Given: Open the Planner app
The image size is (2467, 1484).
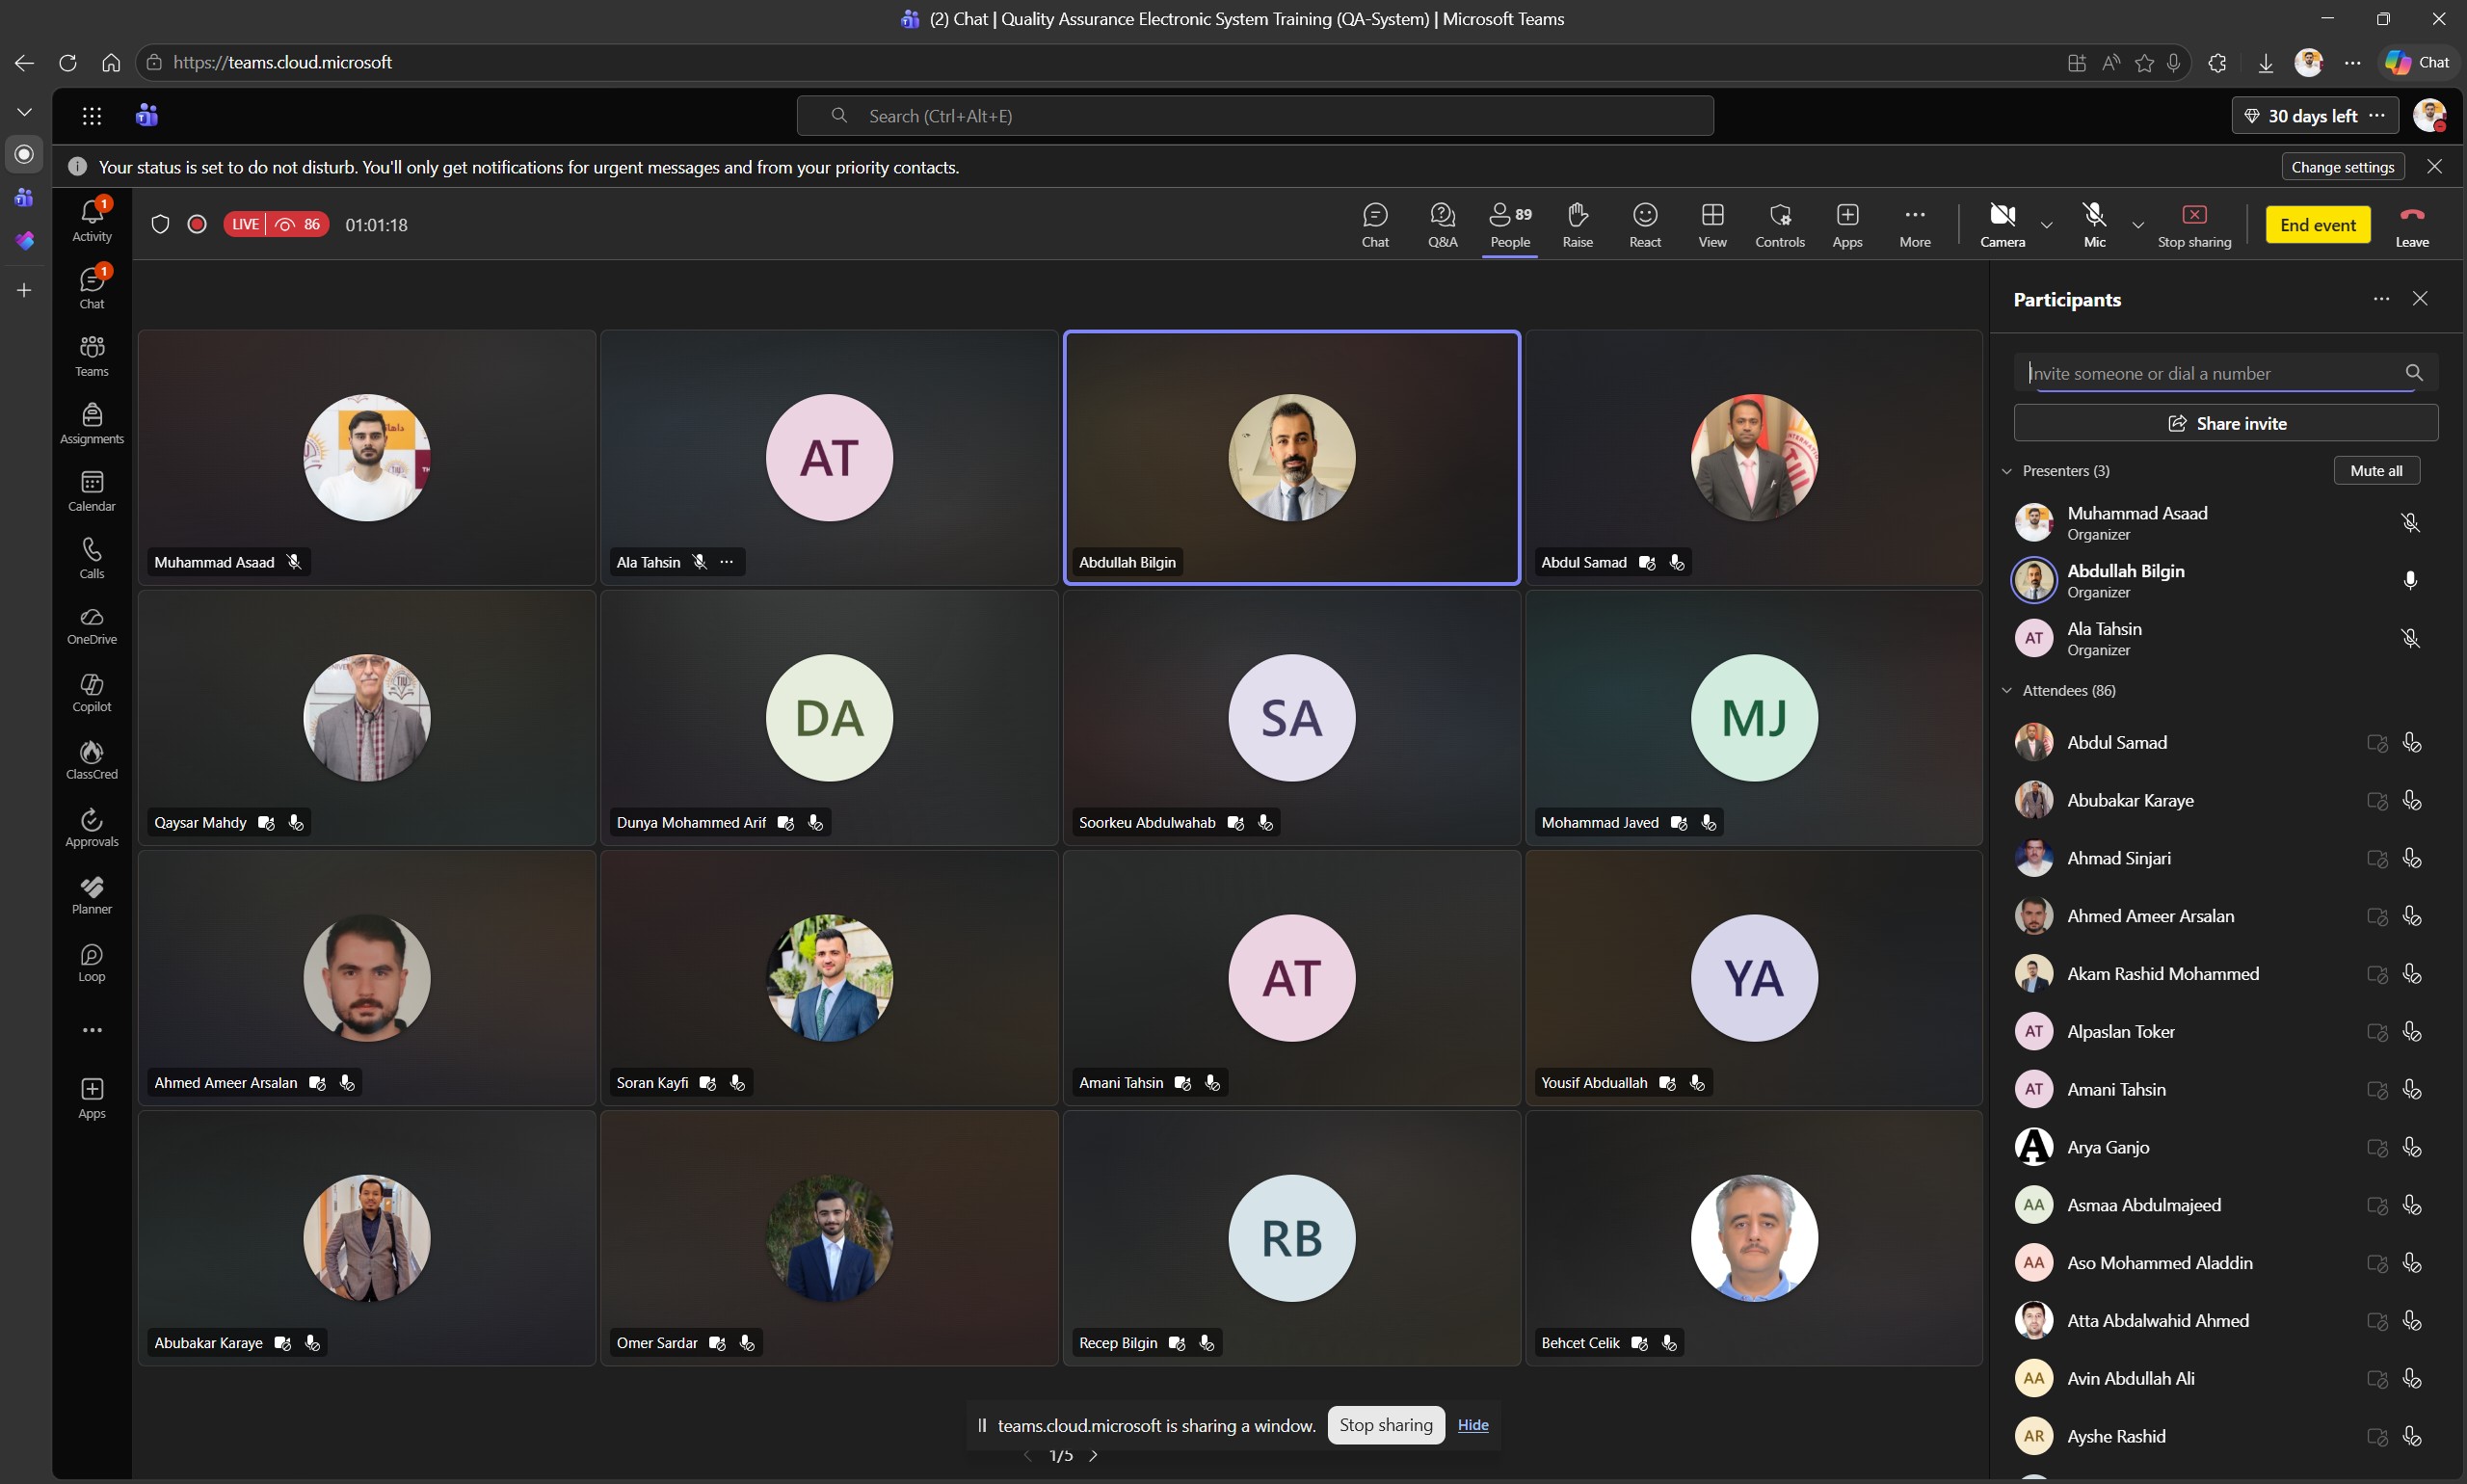Looking at the screenshot, I should pyautogui.click(x=92, y=896).
